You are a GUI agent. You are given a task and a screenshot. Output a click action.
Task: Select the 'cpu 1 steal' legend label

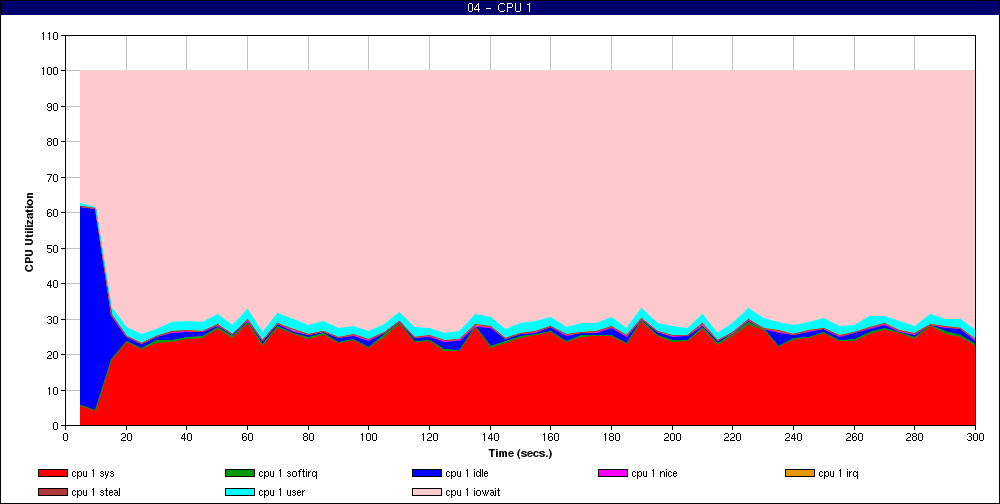[x=96, y=493]
